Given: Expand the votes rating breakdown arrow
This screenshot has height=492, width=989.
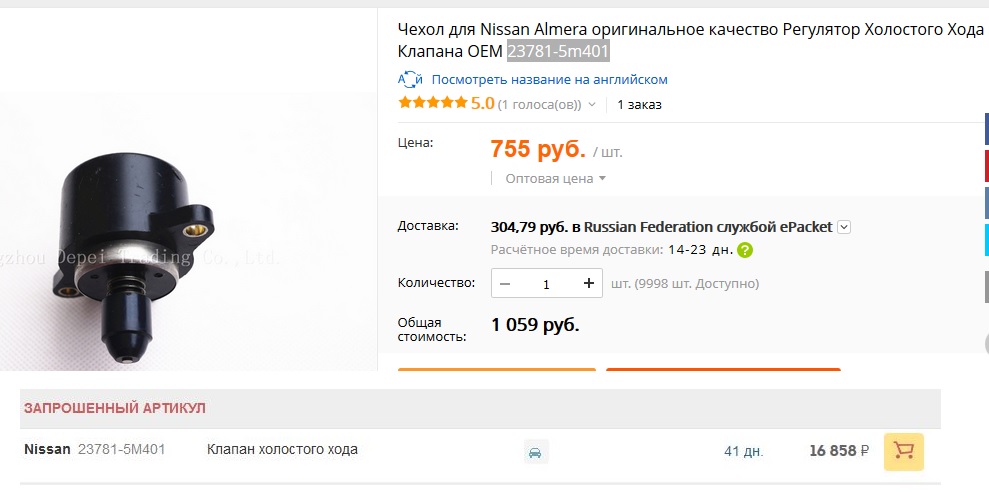Looking at the screenshot, I should (x=592, y=104).
